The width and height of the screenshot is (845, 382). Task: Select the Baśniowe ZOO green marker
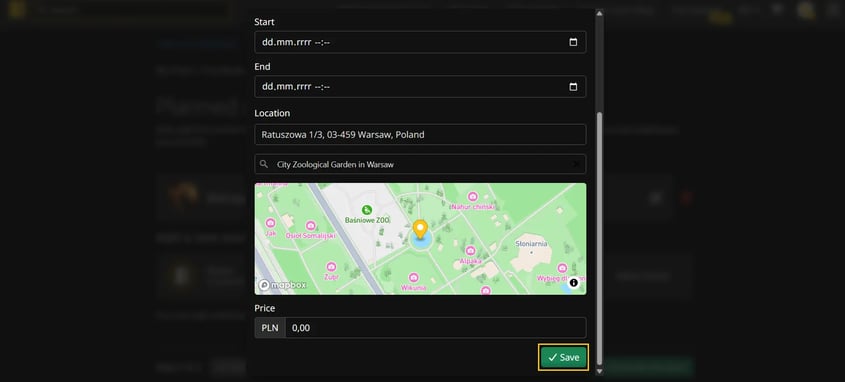click(x=367, y=210)
